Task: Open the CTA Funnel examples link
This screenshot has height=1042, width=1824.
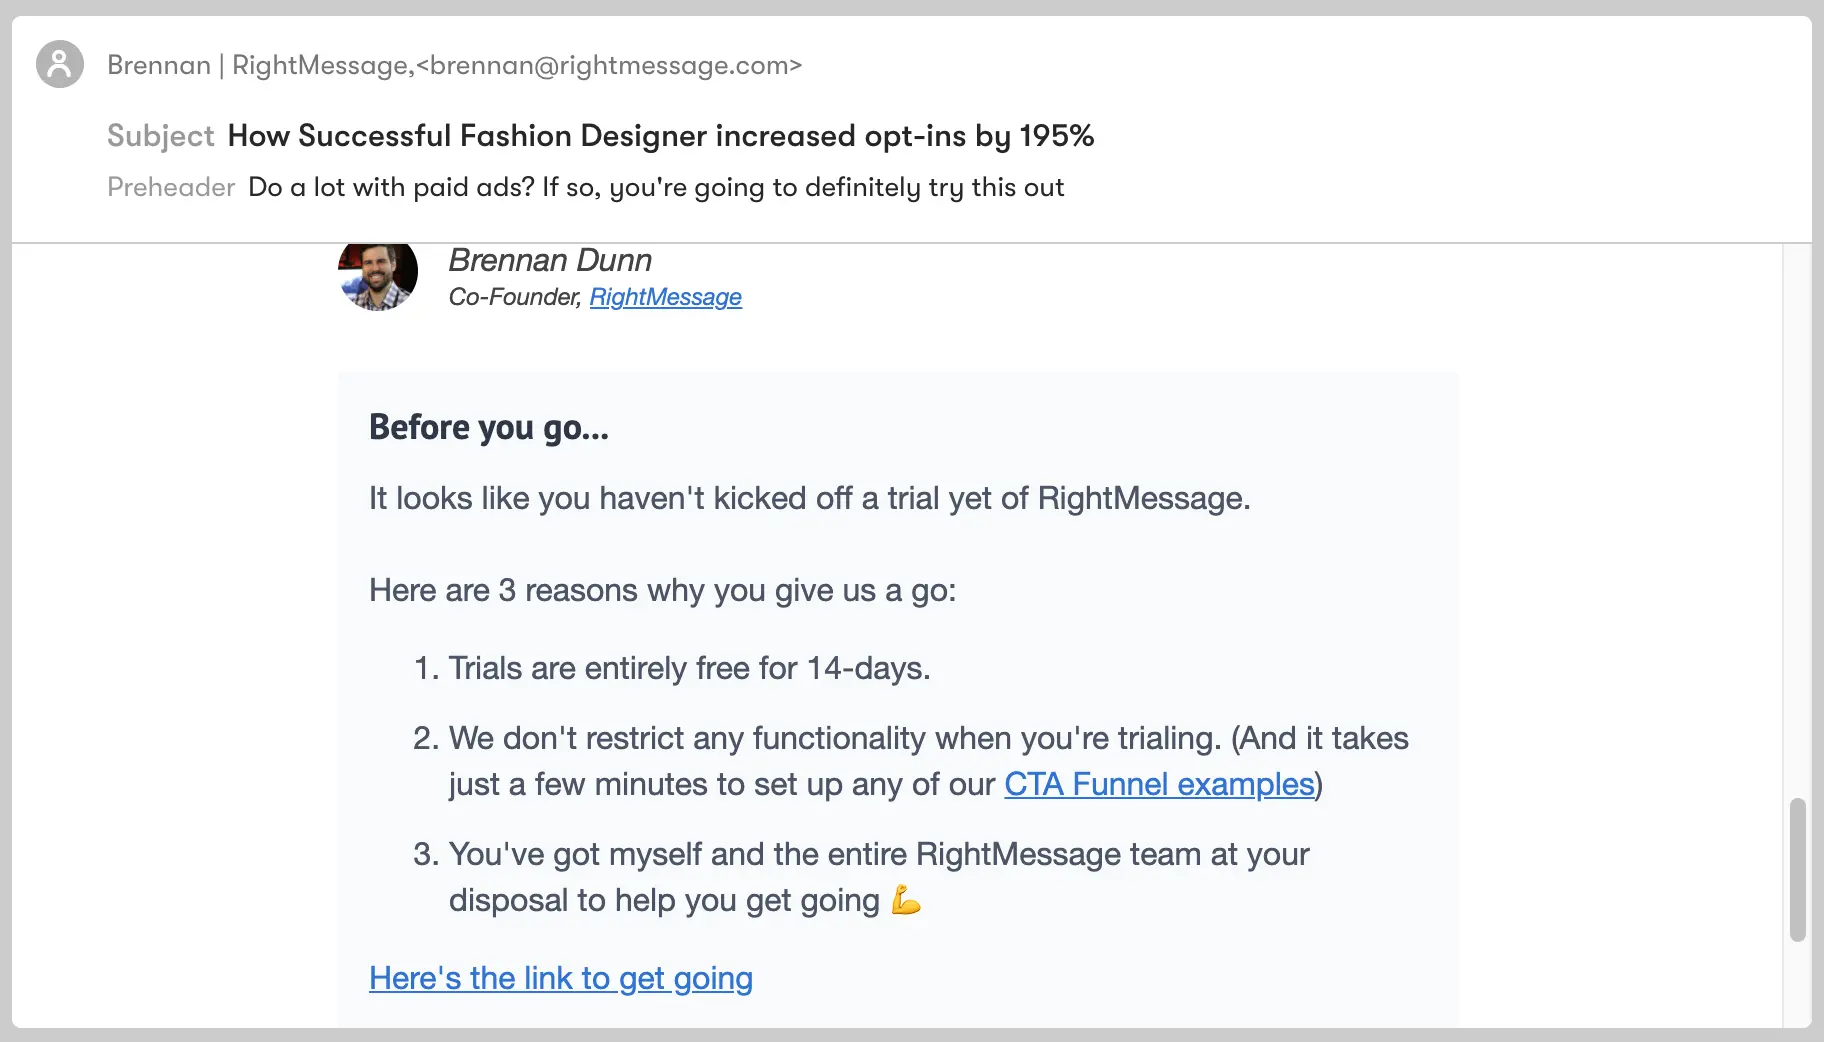Action: pyautogui.click(x=1159, y=784)
